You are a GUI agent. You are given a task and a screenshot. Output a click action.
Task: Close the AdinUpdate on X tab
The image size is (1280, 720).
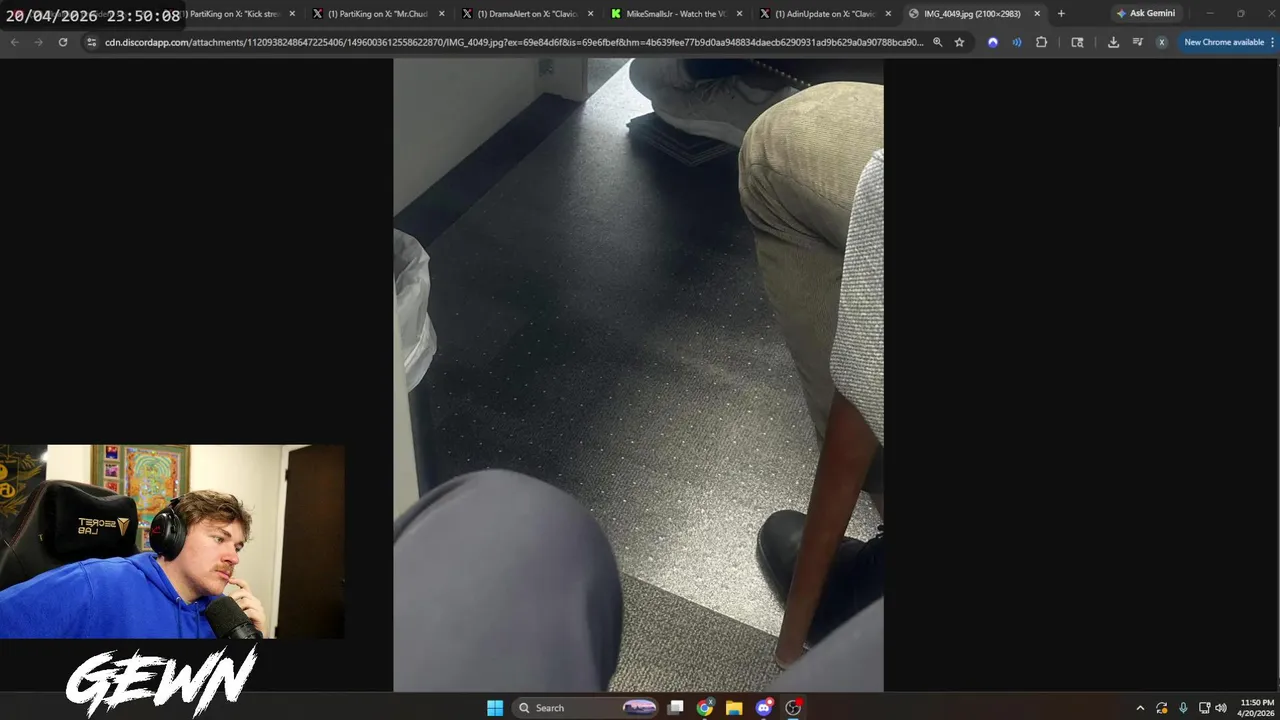(x=888, y=14)
